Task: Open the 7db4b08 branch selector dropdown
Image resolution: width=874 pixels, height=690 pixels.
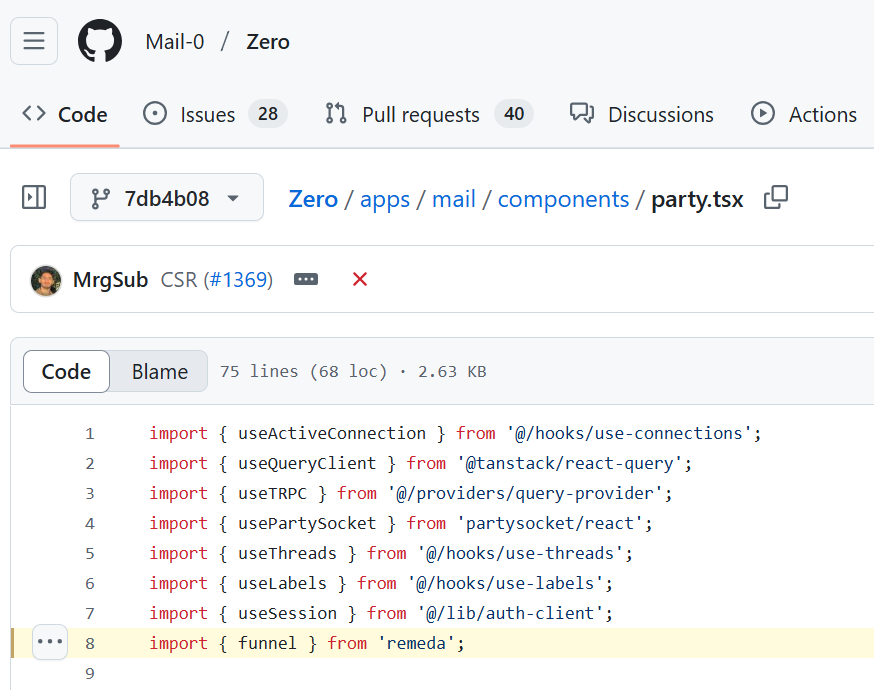Action: click(x=167, y=197)
